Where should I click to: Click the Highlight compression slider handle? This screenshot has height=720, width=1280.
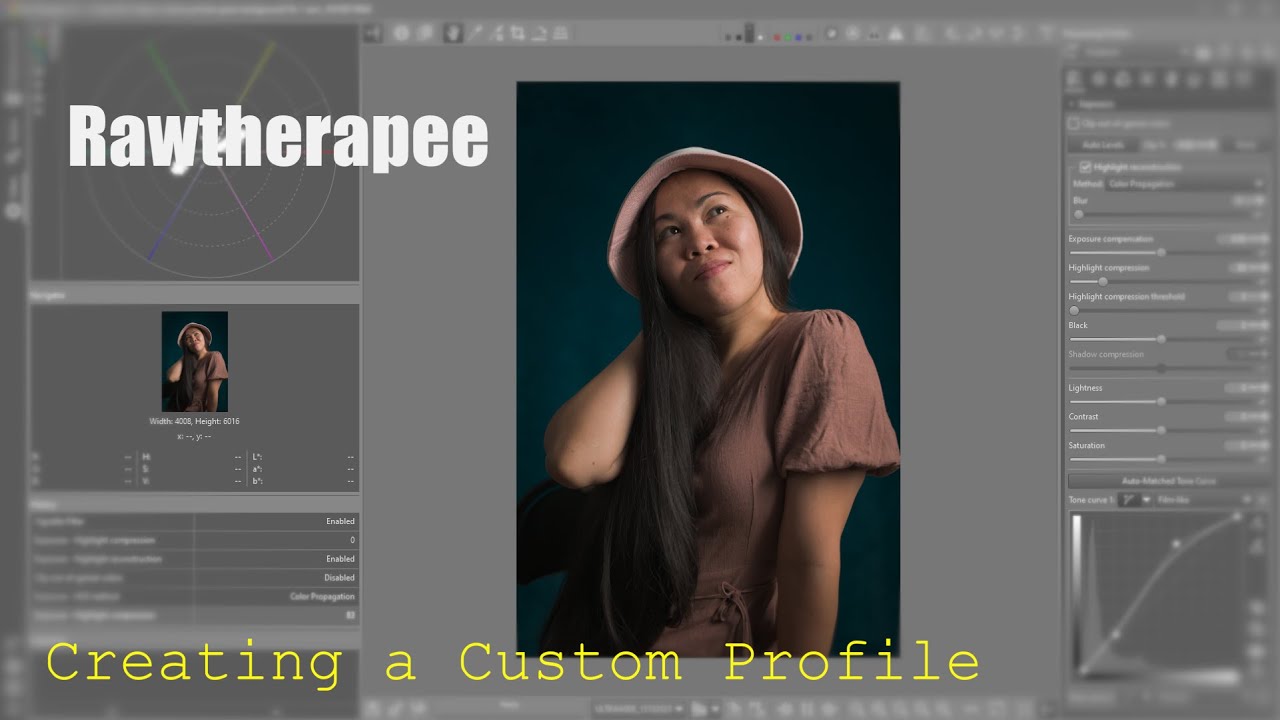pyautogui.click(x=1103, y=281)
